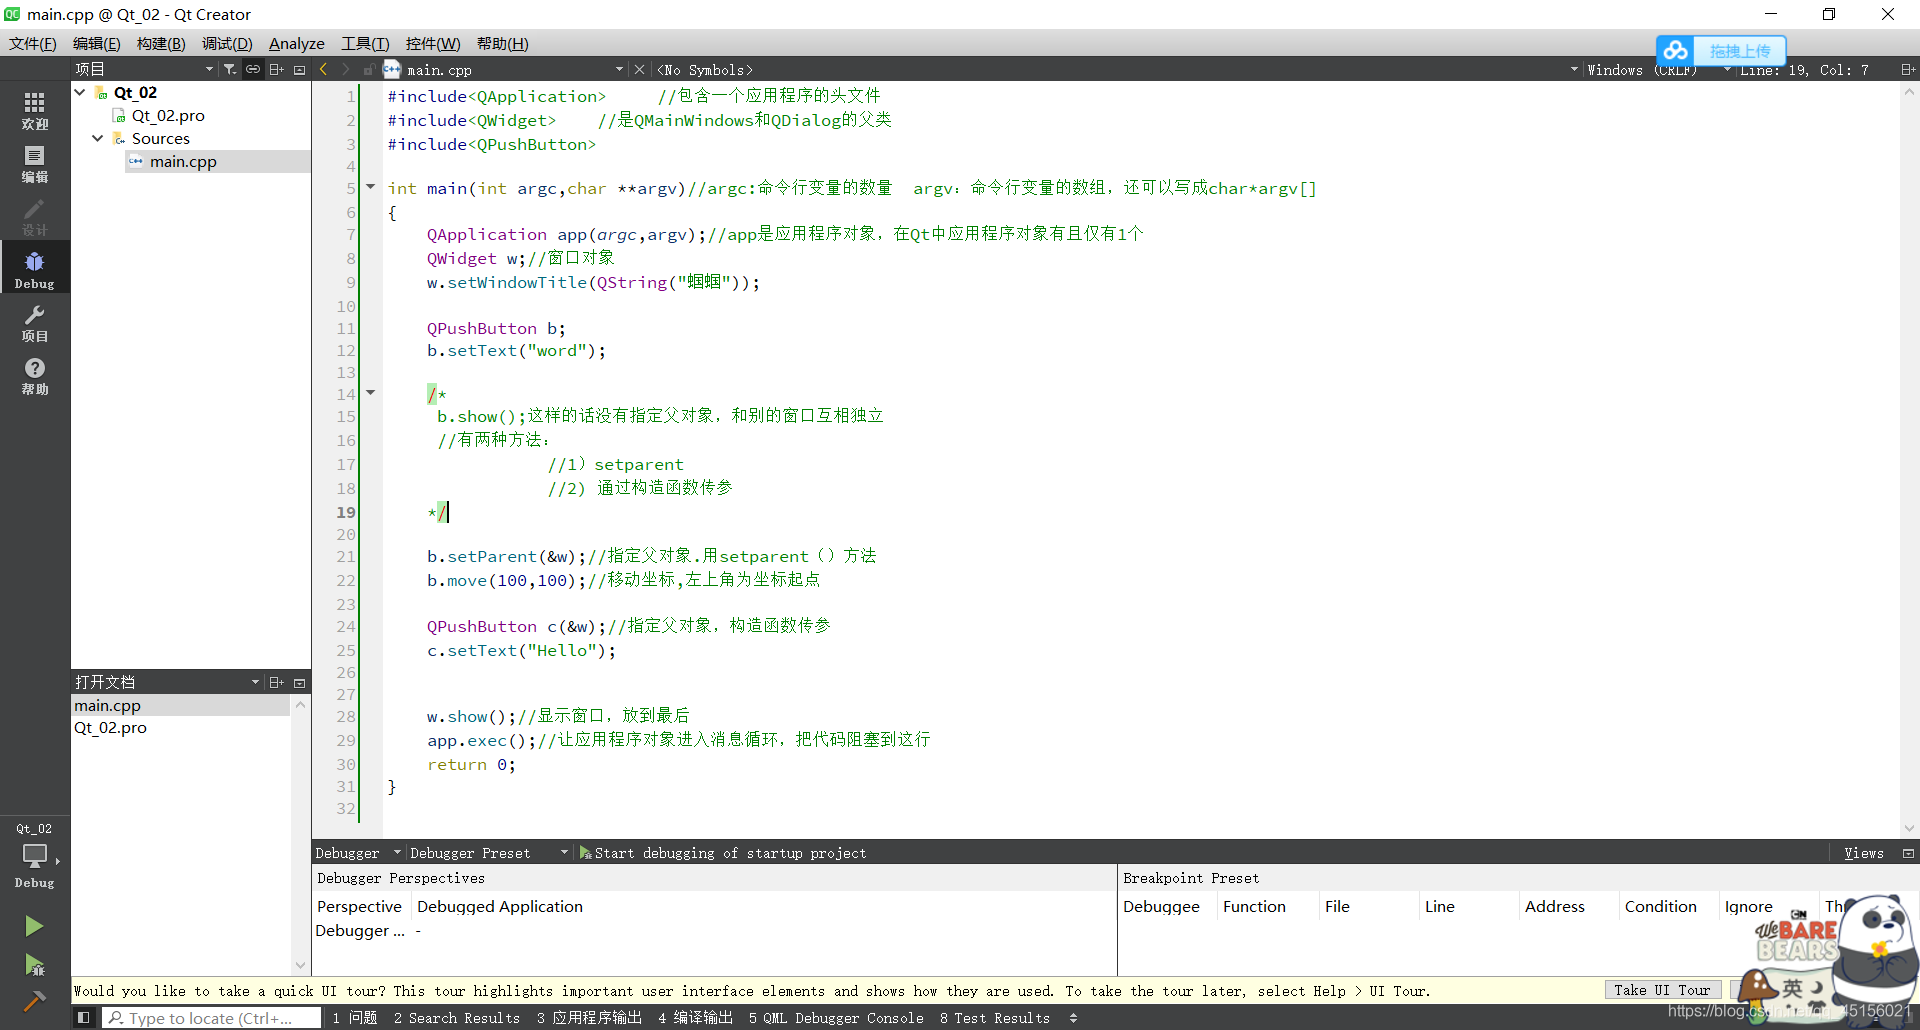
Task: Click the file lock icon beside main.cpp
Action: 369,69
